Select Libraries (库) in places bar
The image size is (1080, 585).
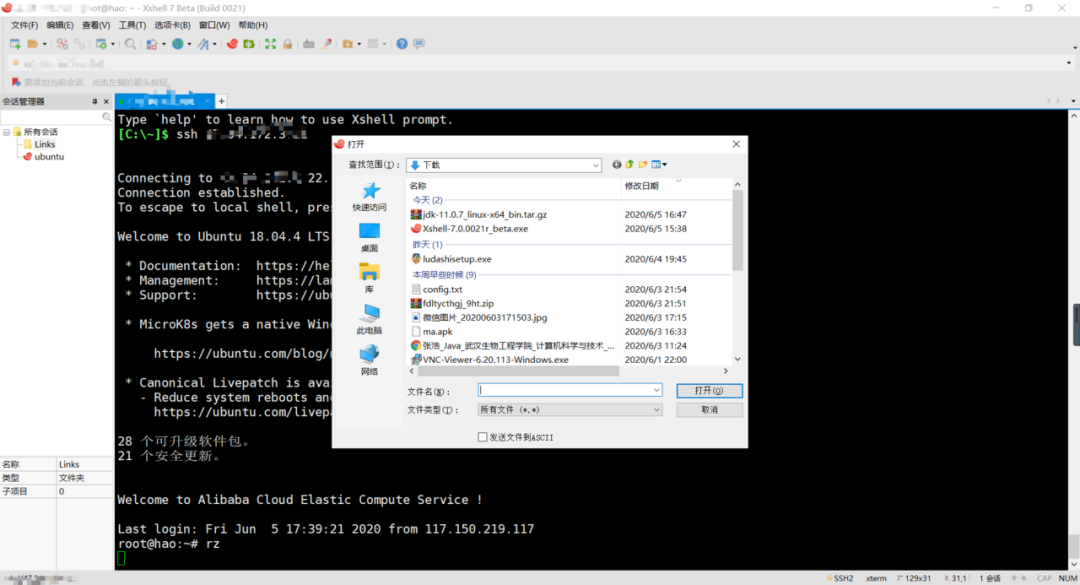point(369,278)
